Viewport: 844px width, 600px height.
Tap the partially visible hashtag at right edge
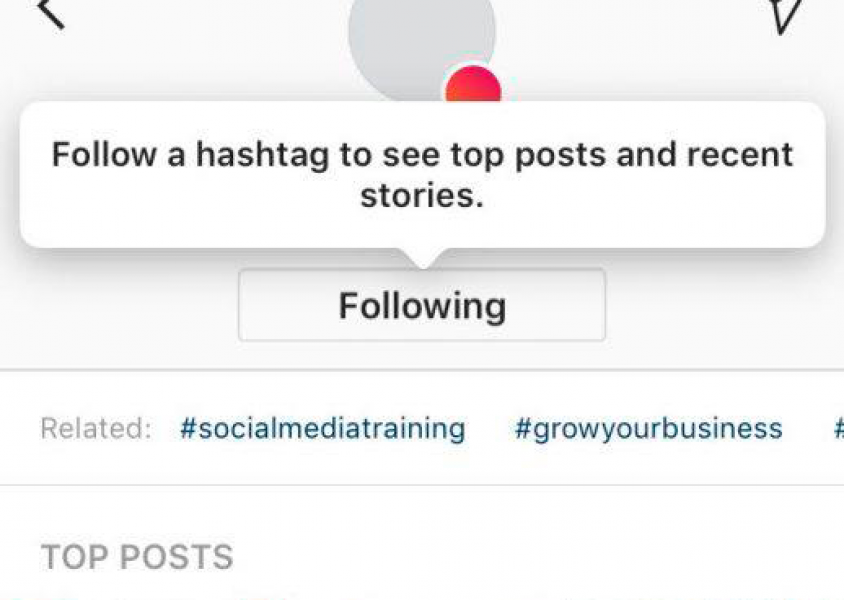pyautogui.click(x=836, y=428)
